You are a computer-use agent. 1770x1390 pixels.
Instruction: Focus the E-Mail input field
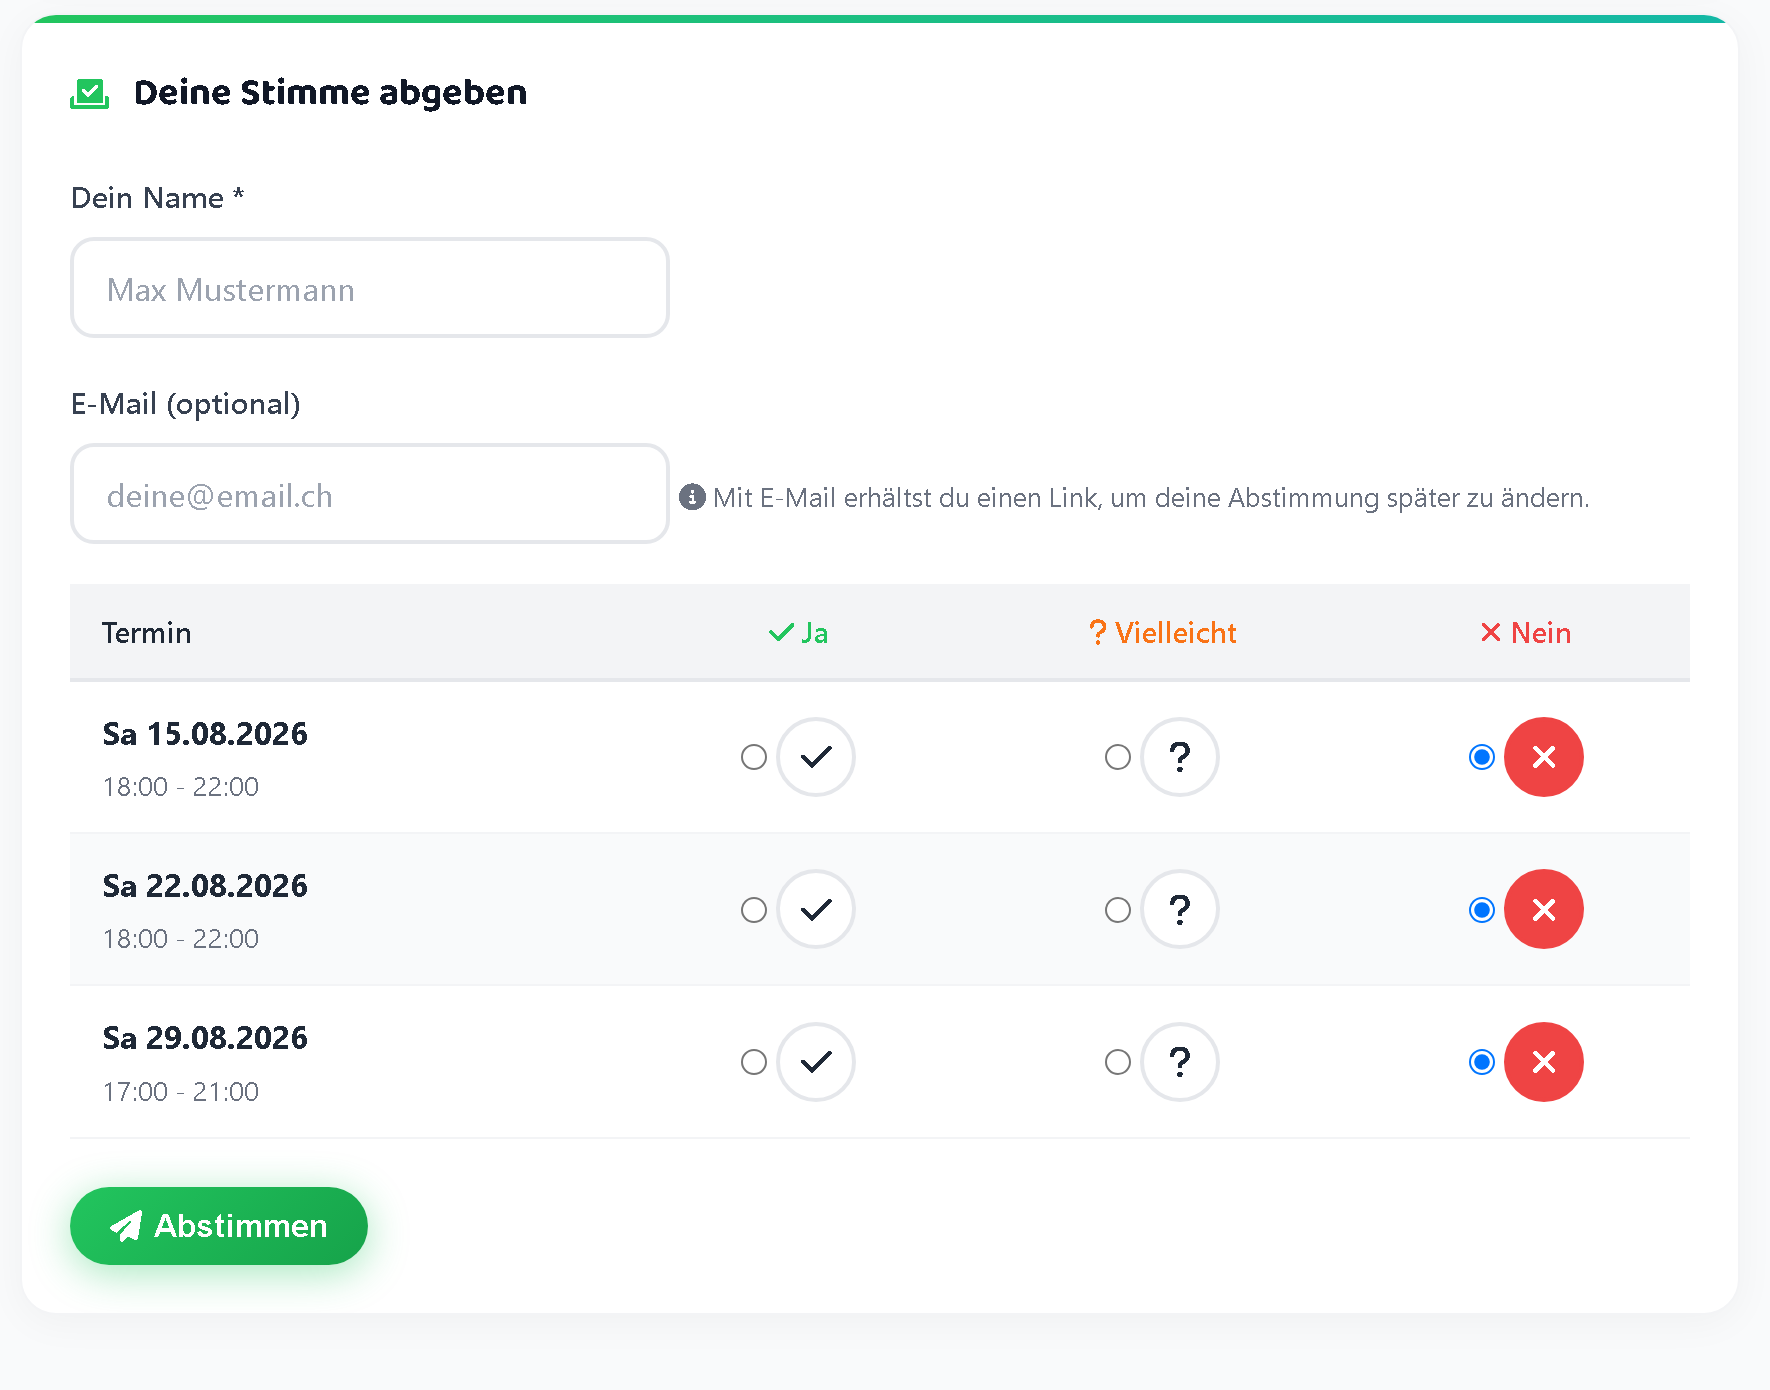click(370, 494)
